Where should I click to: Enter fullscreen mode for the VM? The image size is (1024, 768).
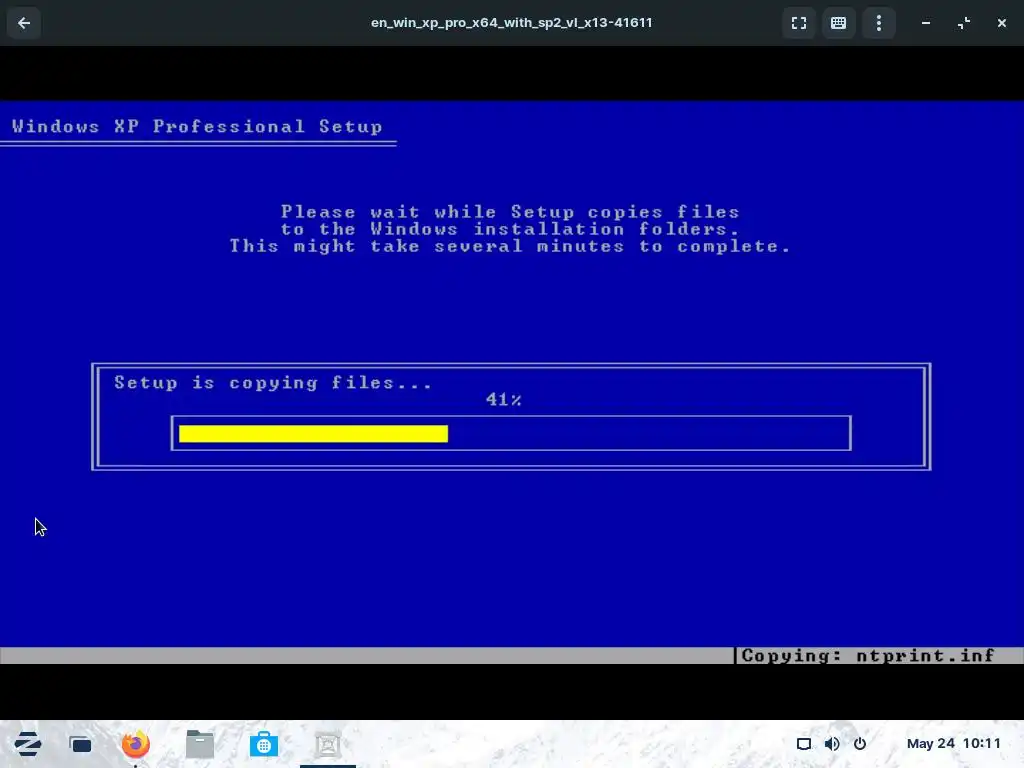point(799,23)
